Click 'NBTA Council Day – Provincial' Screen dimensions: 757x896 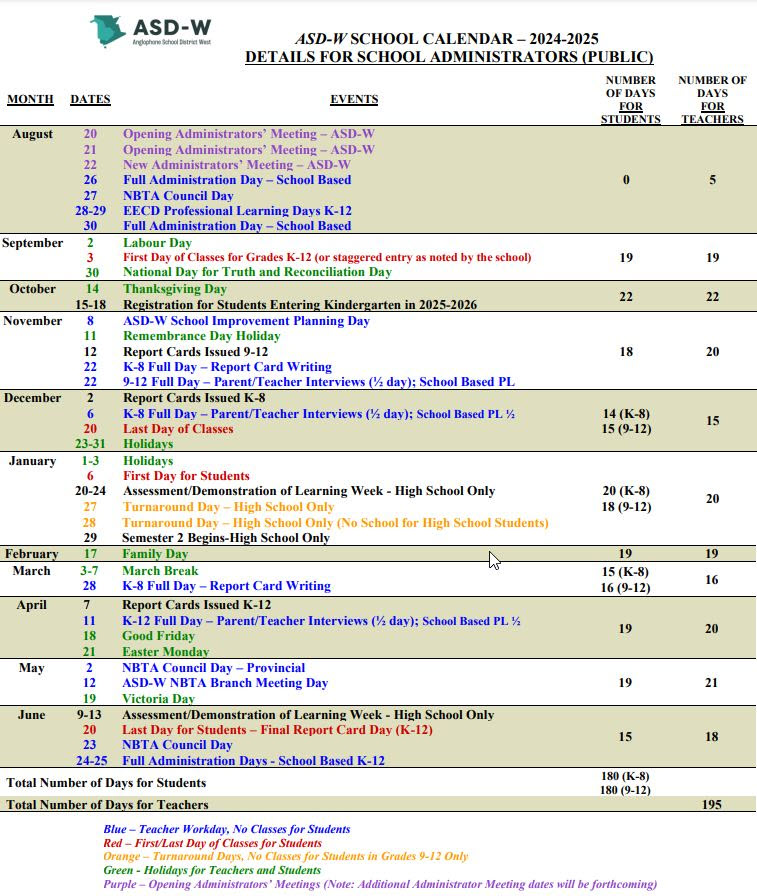pyautogui.click(x=213, y=668)
